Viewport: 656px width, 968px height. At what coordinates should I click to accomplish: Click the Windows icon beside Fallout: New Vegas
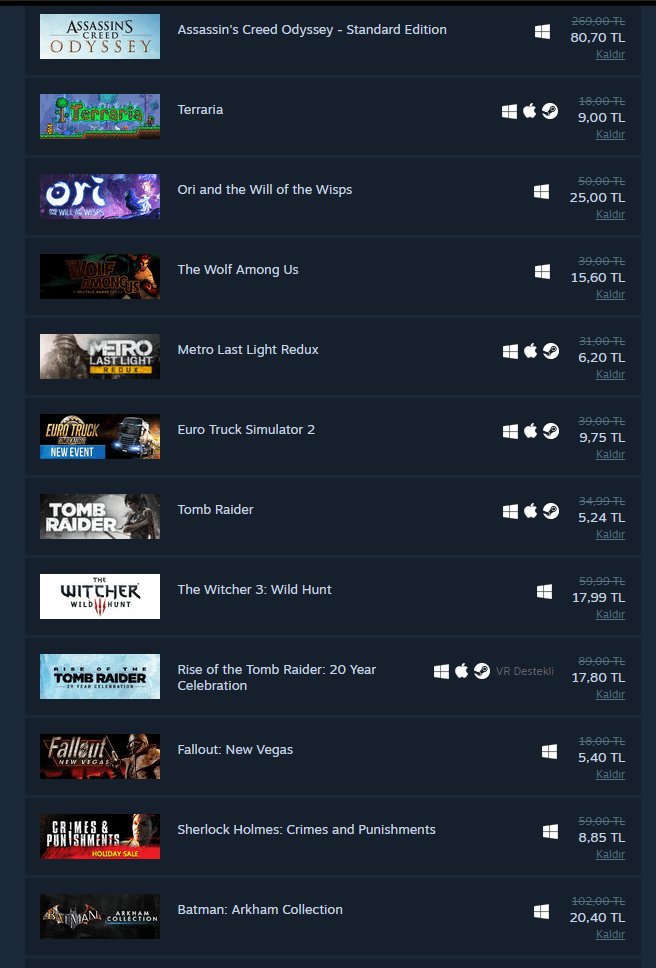pos(549,751)
